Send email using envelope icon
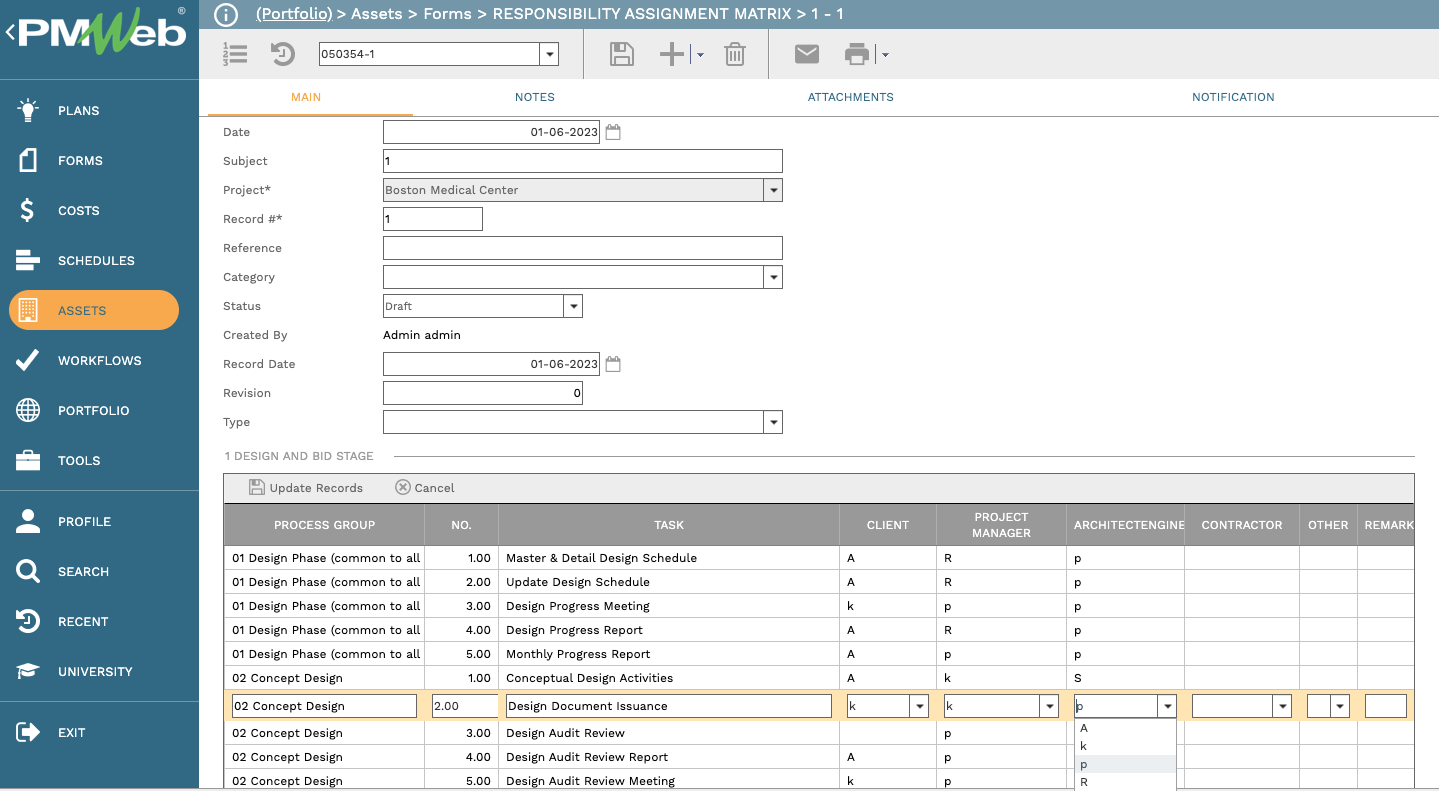 (x=807, y=54)
